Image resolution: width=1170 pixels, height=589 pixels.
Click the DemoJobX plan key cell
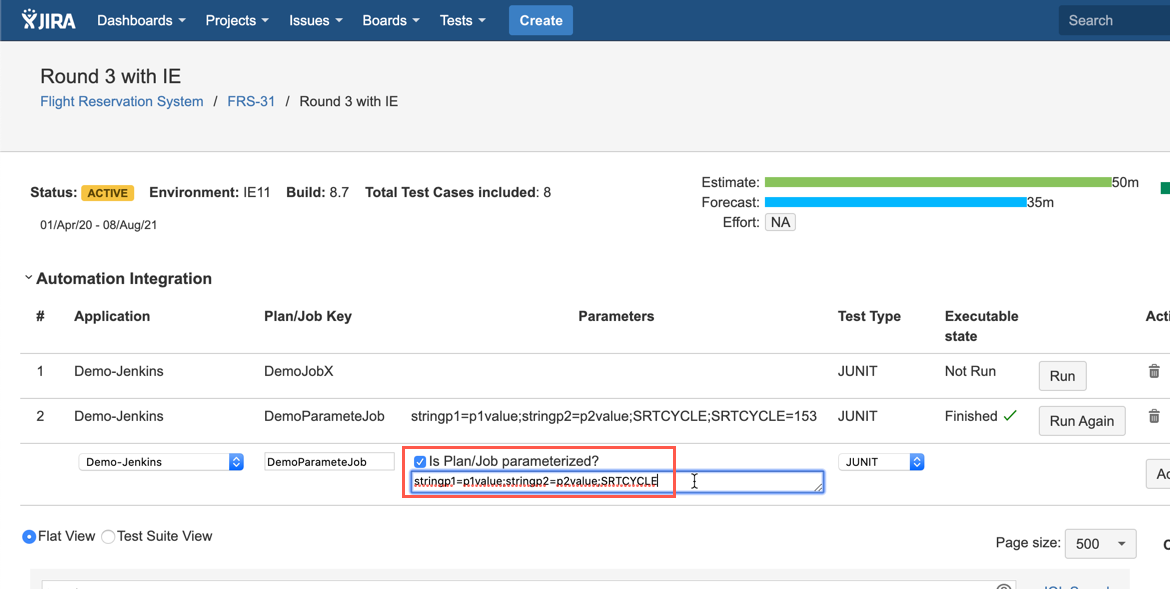click(x=298, y=371)
